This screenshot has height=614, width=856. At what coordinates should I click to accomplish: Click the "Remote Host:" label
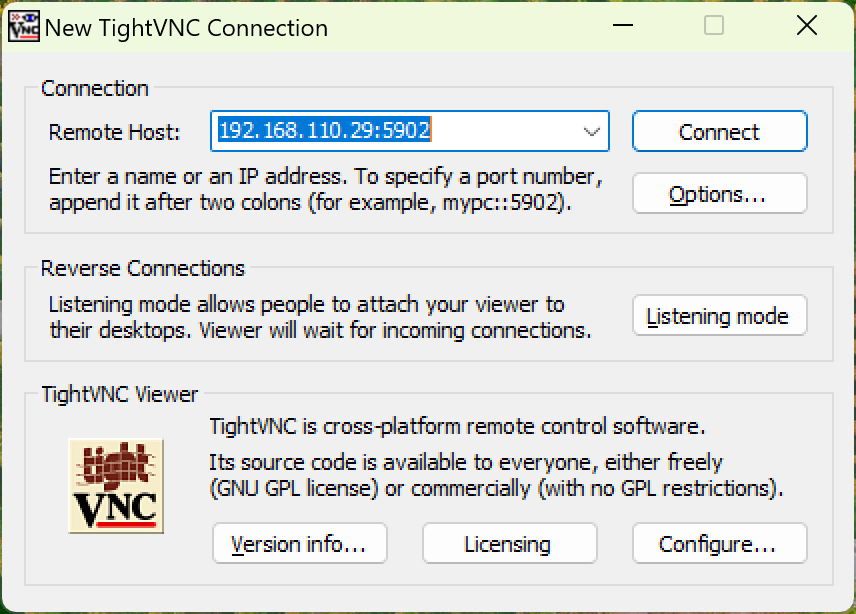114,132
